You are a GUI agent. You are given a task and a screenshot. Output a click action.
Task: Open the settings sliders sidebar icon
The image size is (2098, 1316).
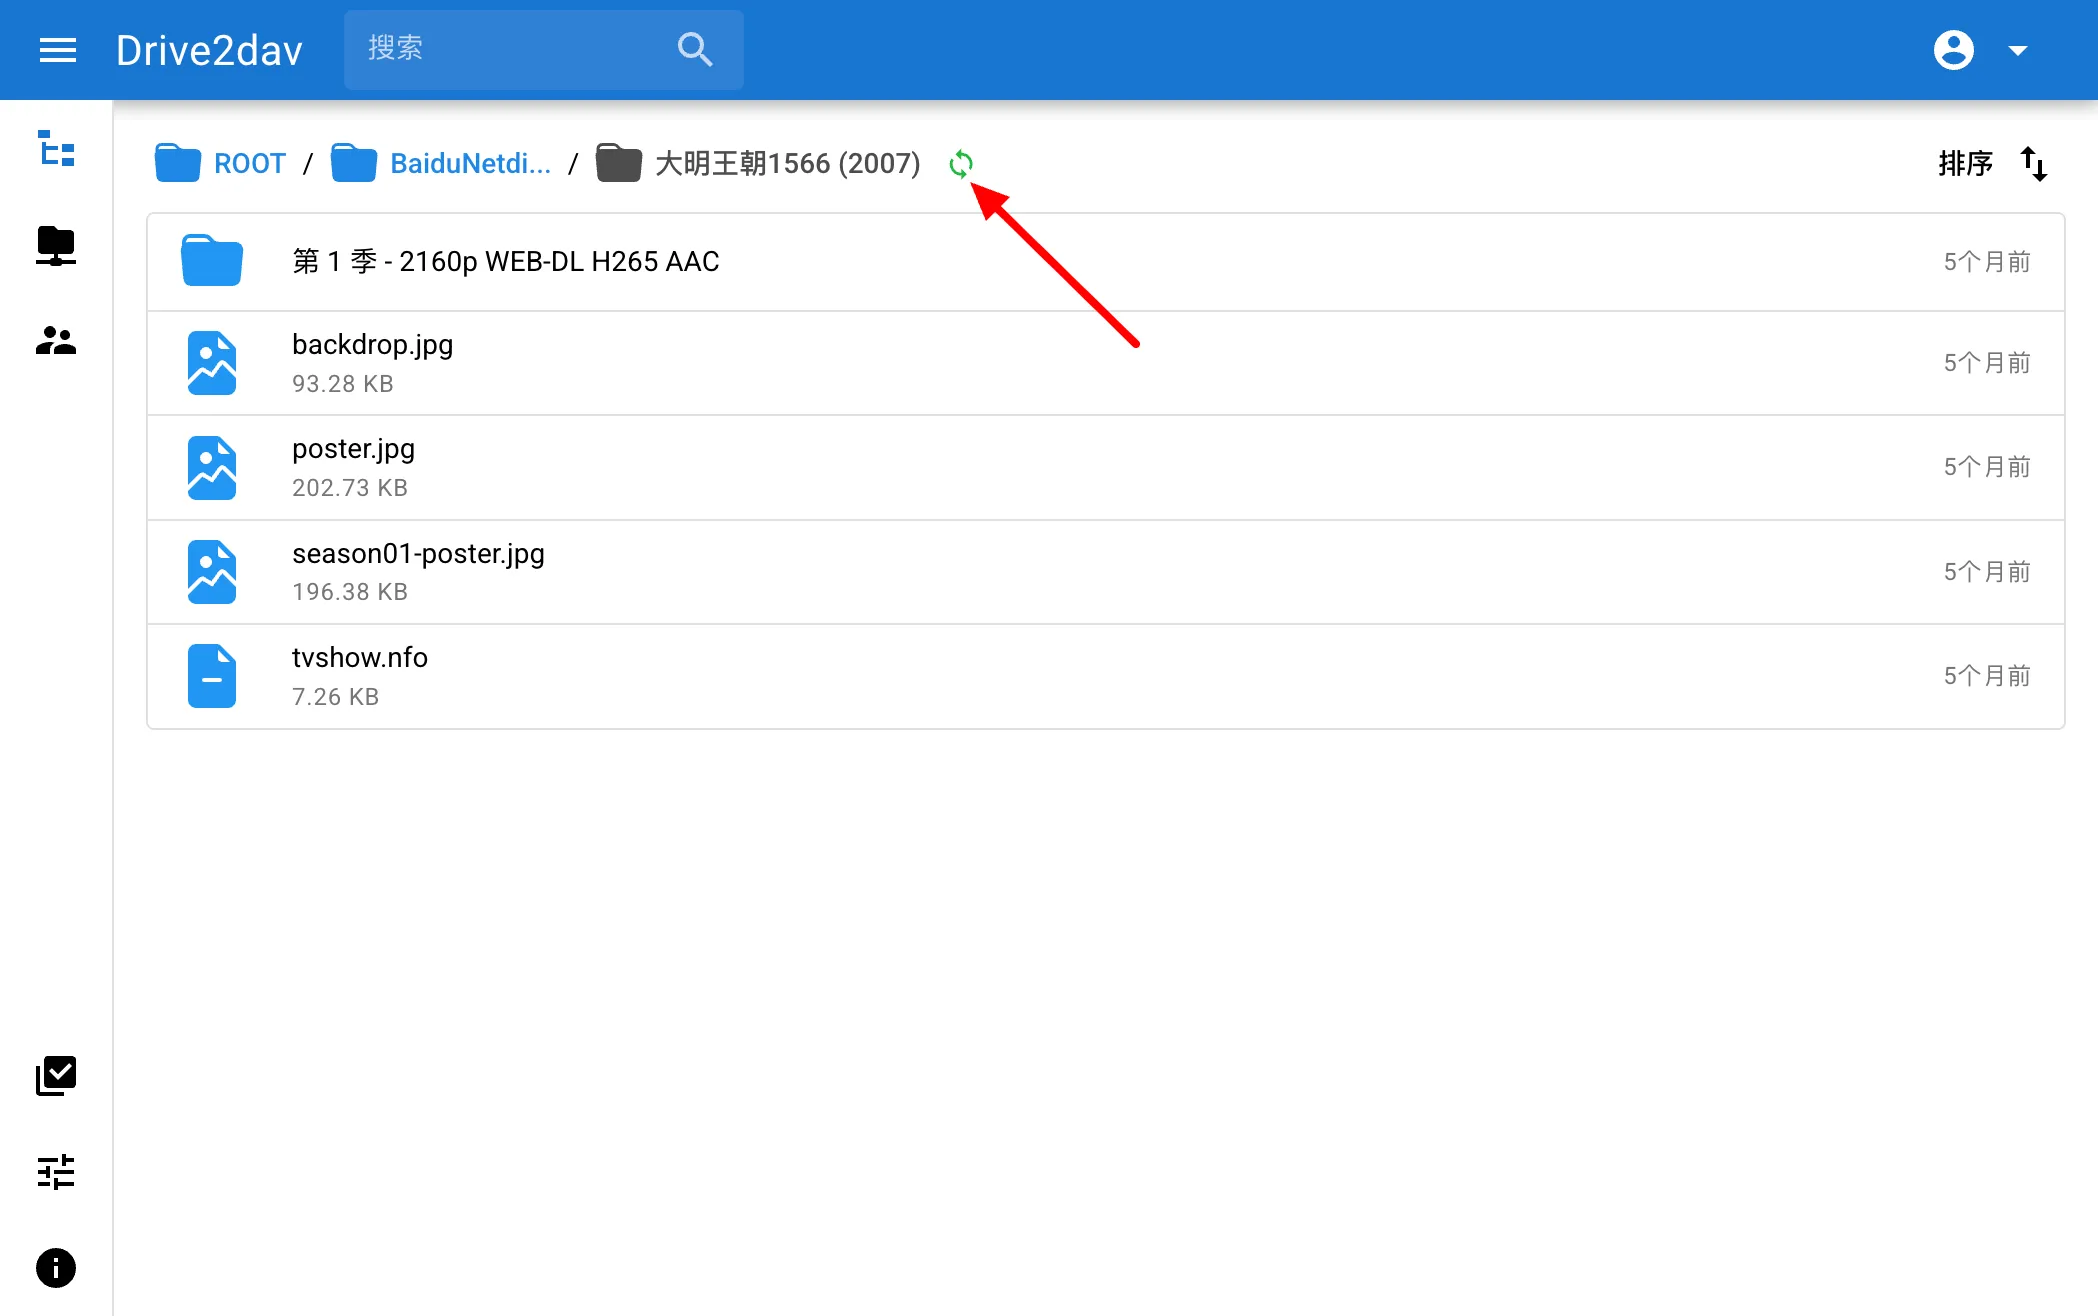coord(56,1172)
